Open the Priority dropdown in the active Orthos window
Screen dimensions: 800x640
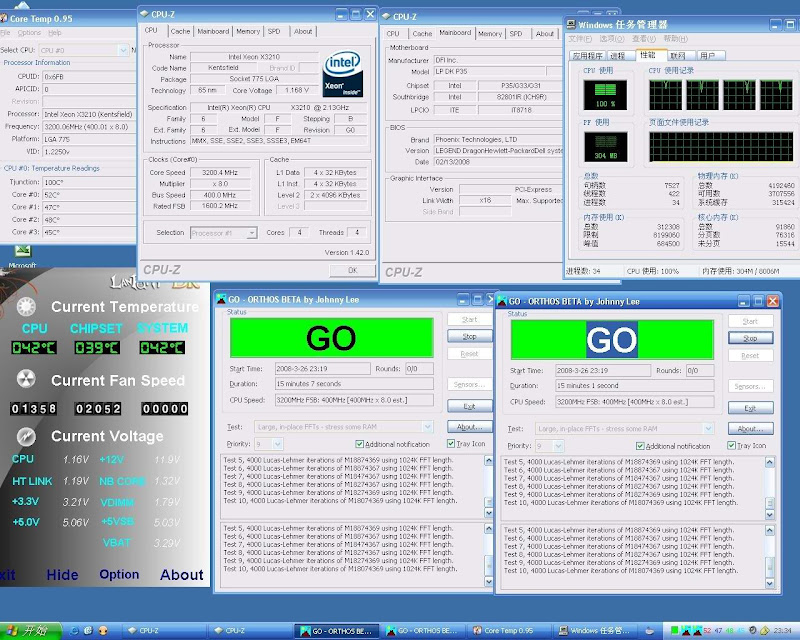[559, 446]
